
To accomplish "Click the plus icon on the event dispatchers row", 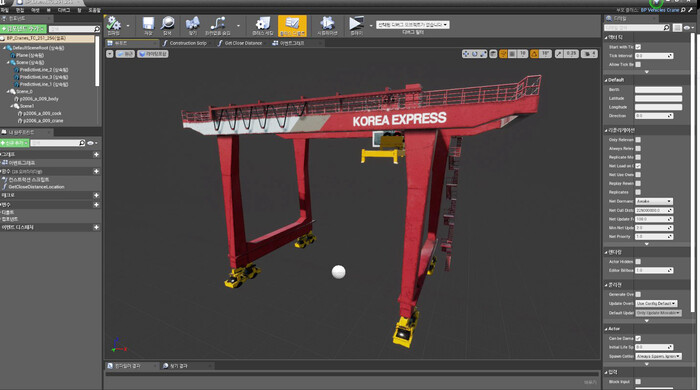I will click(96, 228).
